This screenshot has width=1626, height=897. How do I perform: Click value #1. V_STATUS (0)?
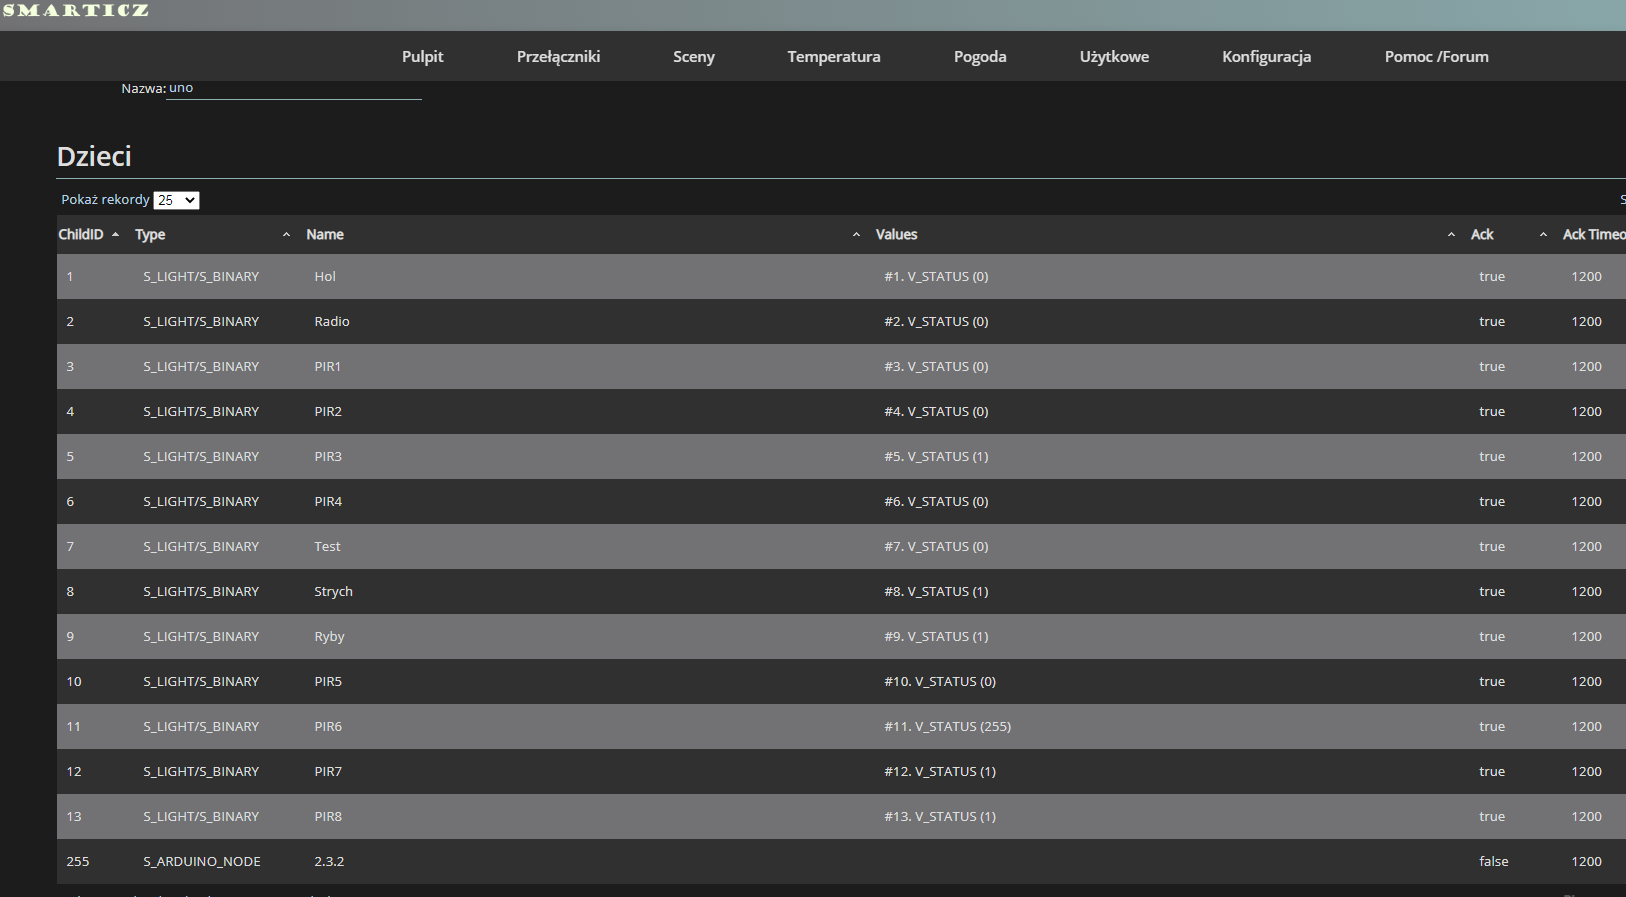[936, 276]
